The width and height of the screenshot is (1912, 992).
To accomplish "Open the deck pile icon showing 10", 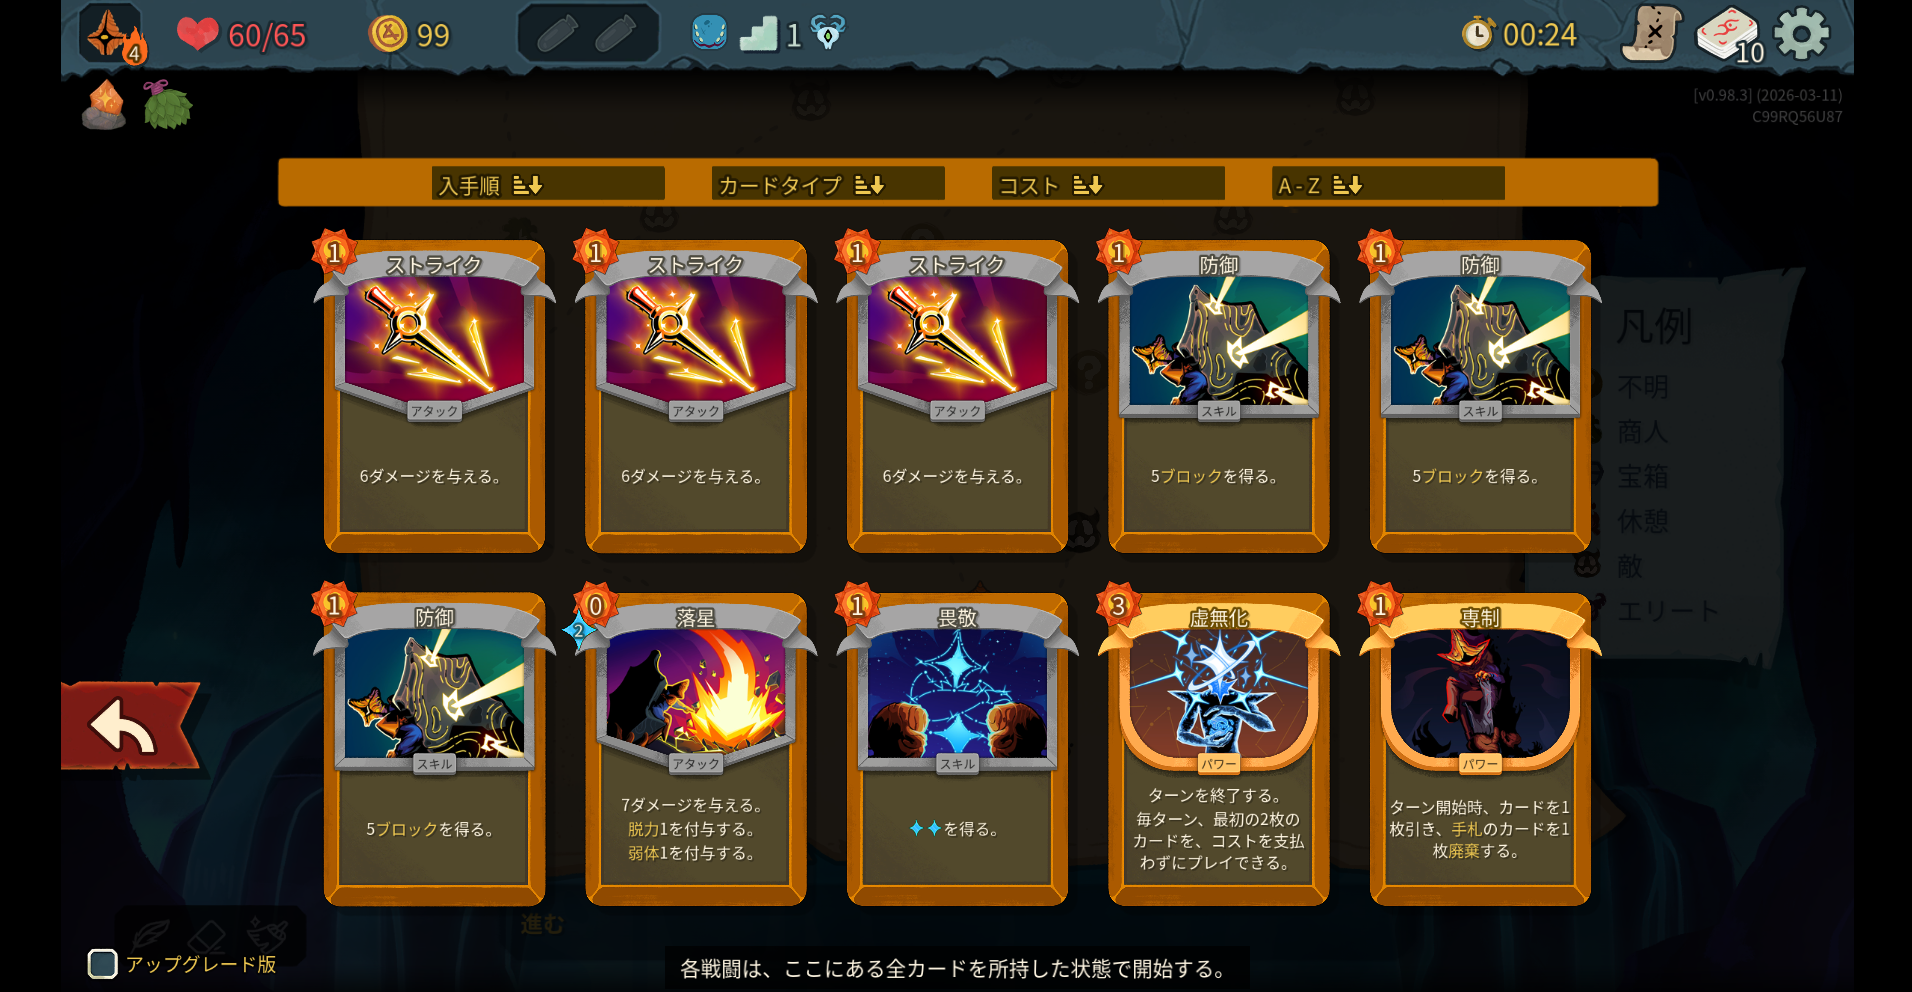I will pos(1730,35).
